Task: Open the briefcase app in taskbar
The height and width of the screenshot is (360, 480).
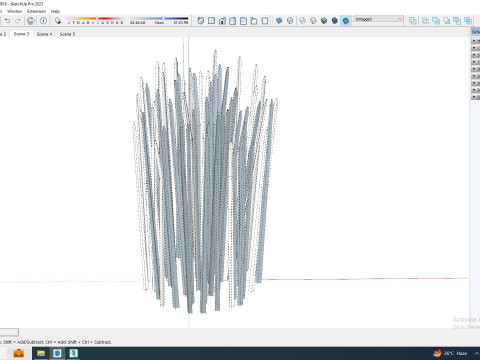Action: 19,353
